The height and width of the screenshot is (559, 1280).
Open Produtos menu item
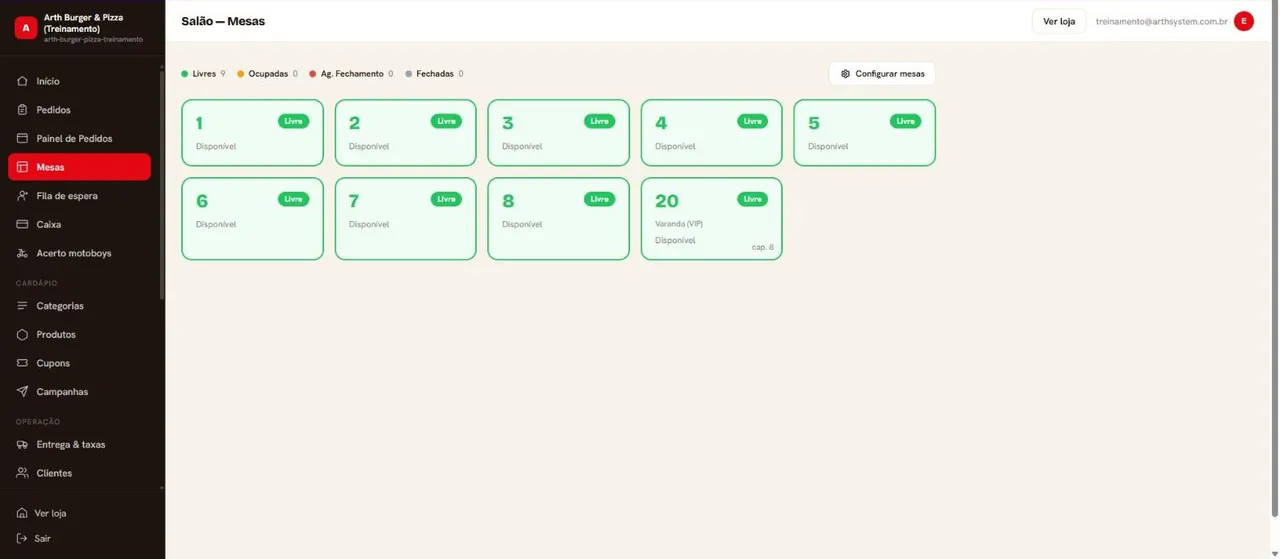coord(79,334)
